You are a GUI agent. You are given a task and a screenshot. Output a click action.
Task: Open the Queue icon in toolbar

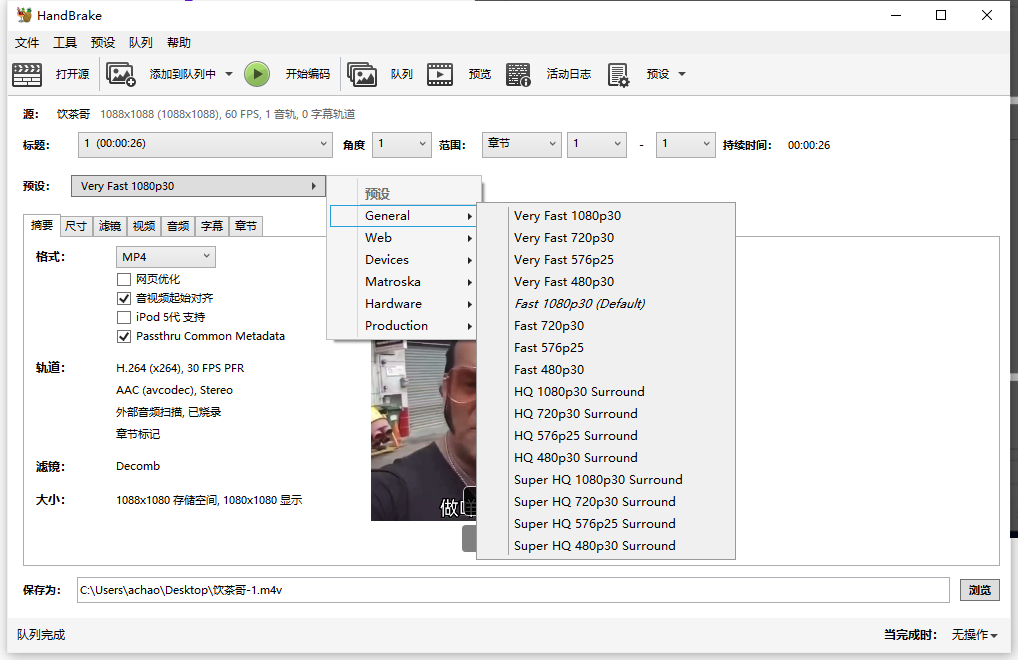tap(362, 74)
